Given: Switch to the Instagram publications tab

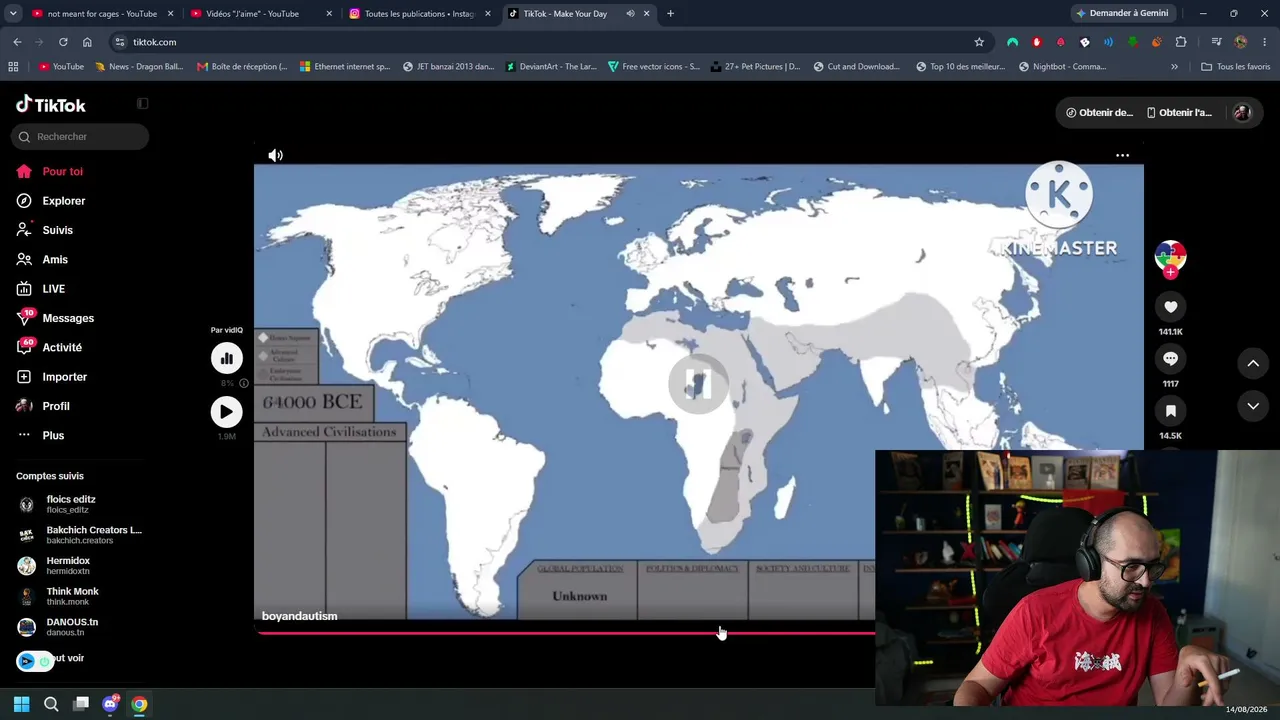Looking at the screenshot, I should [418, 14].
